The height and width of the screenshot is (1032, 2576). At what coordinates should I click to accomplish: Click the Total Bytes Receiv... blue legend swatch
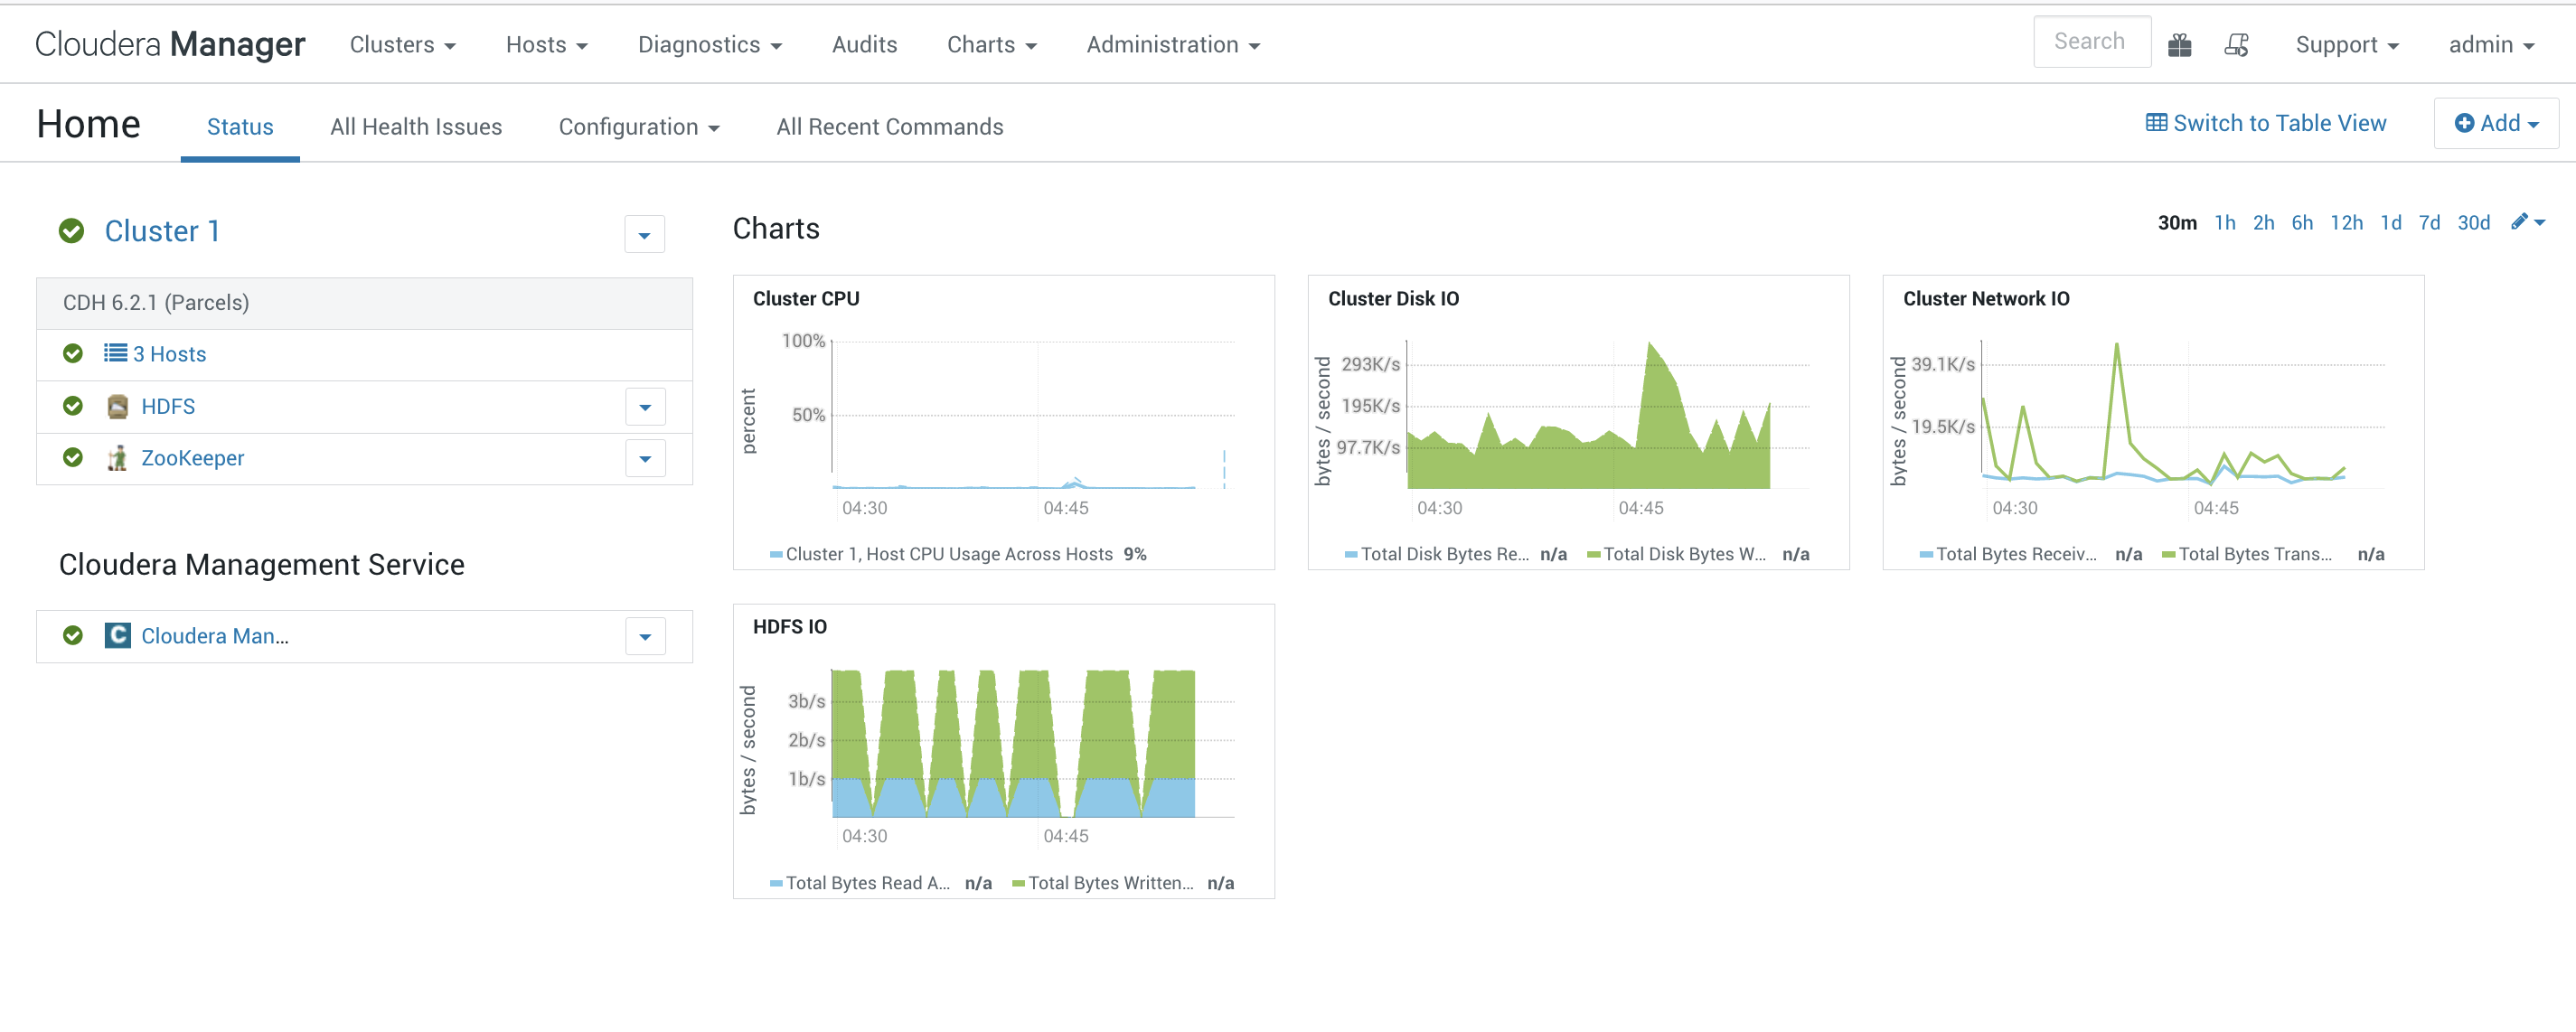tap(1926, 555)
